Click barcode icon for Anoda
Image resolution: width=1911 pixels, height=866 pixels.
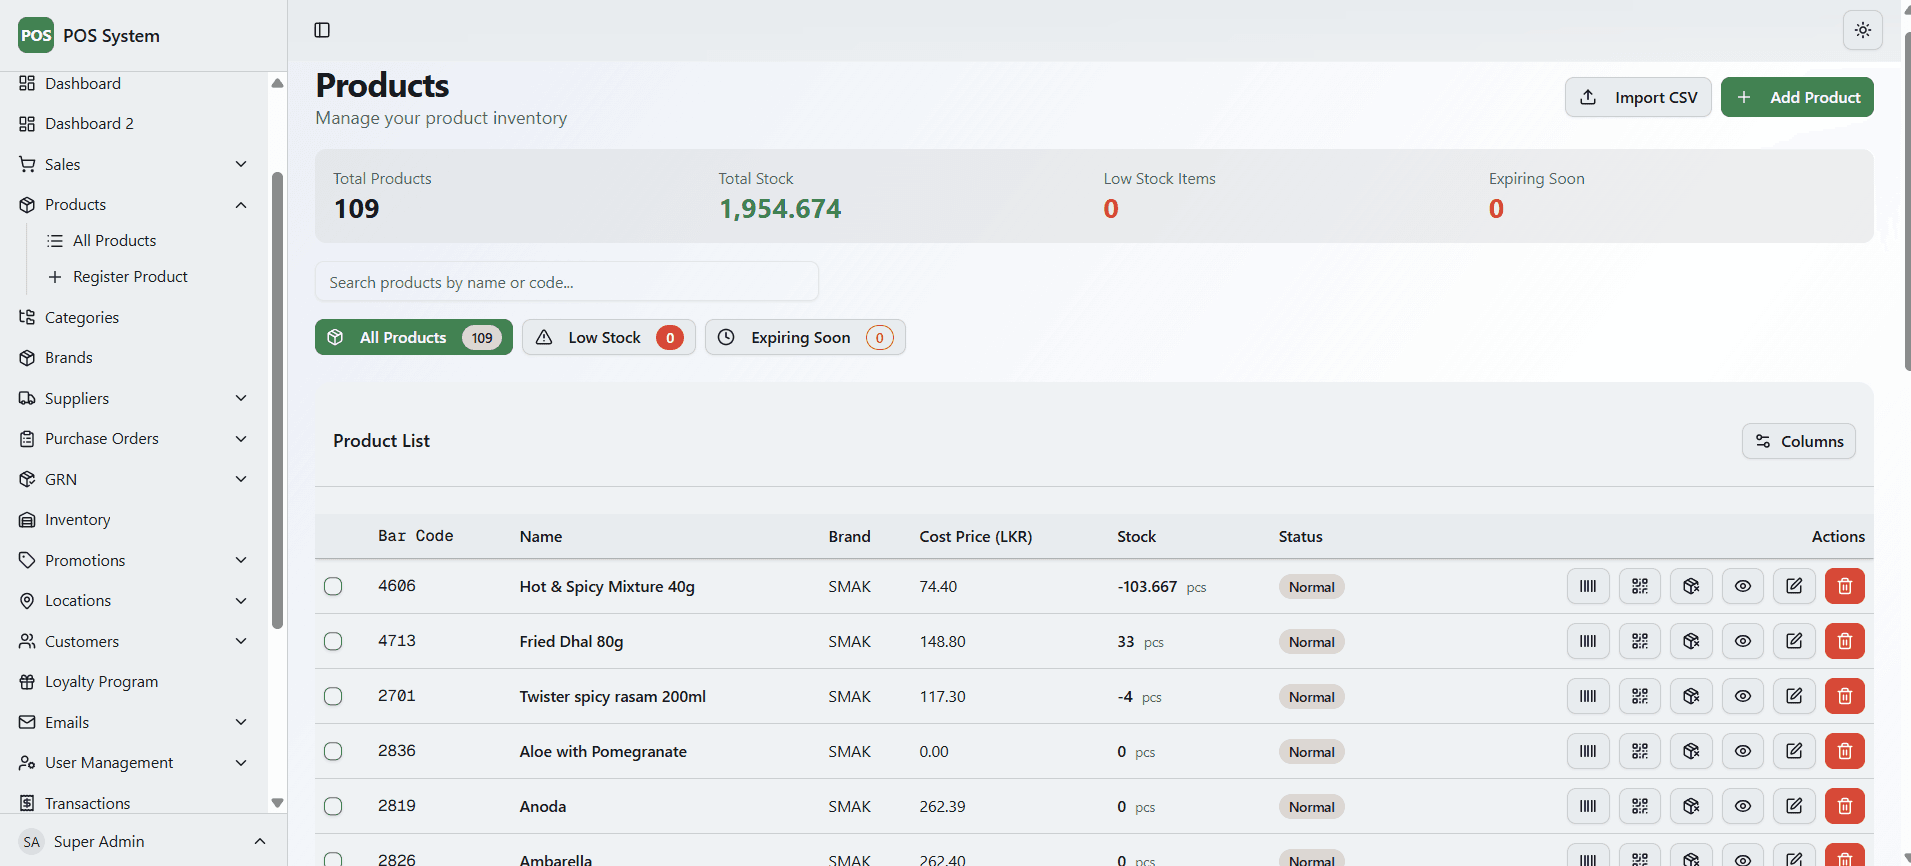click(x=1588, y=806)
